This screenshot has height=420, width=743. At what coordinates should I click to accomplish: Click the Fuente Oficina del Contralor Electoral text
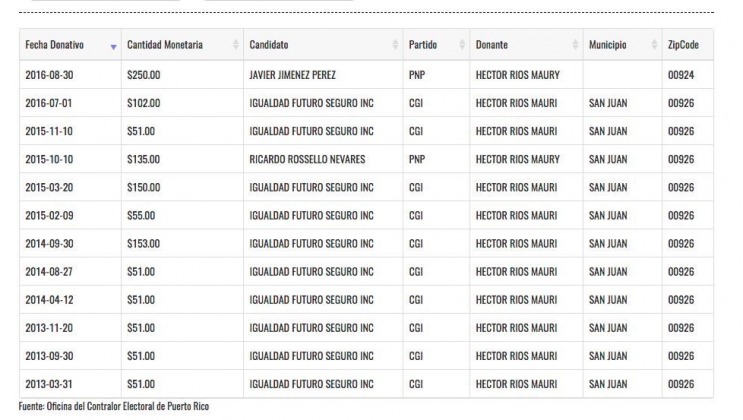pos(114,406)
